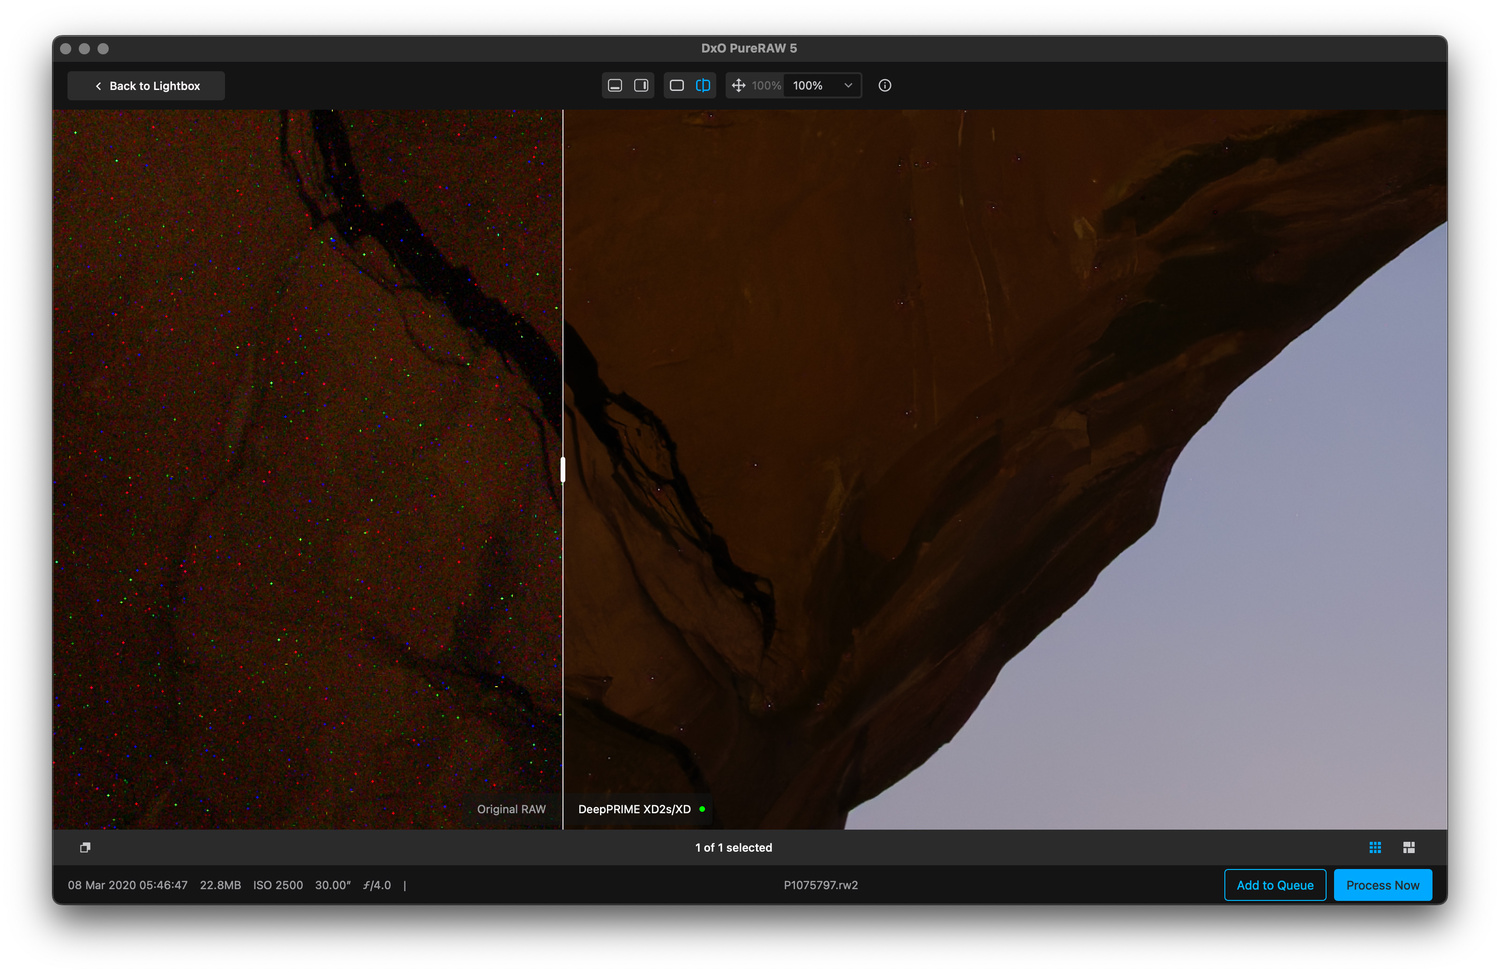The width and height of the screenshot is (1500, 974).
Task: Open the image info icon
Action: (x=885, y=86)
